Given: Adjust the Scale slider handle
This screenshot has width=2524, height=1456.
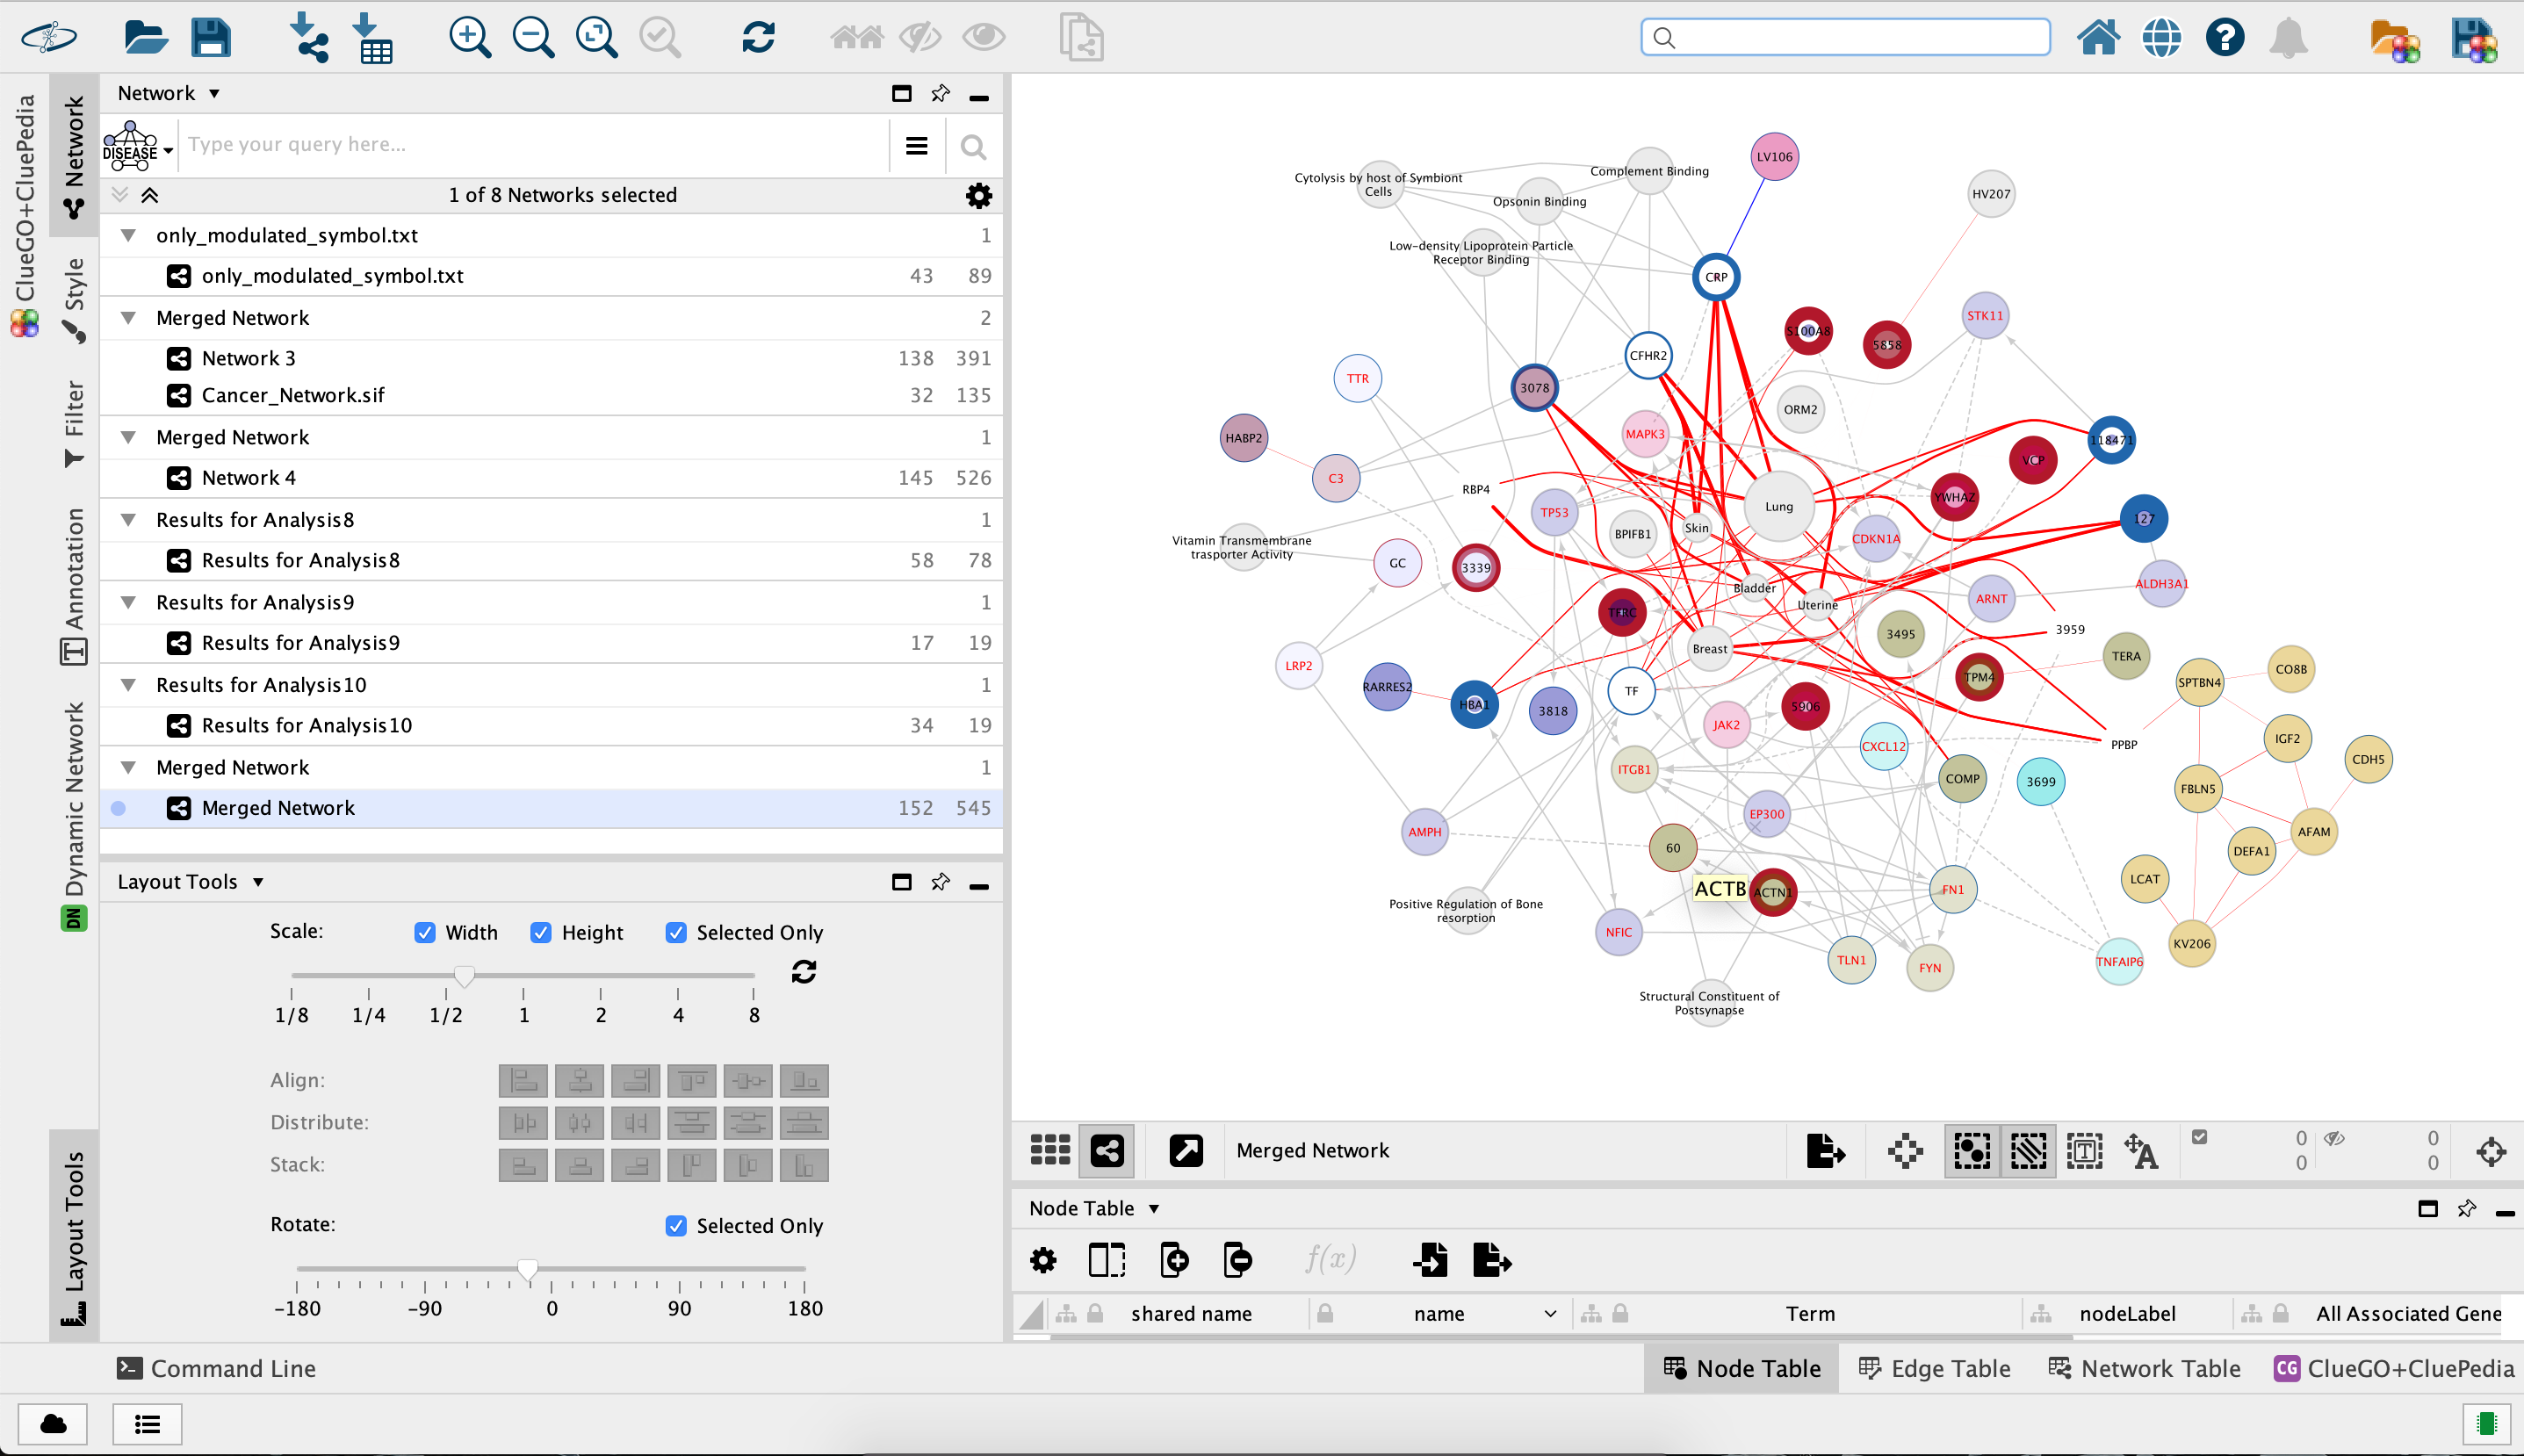Looking at the screenshot, I should click(464, 976).
